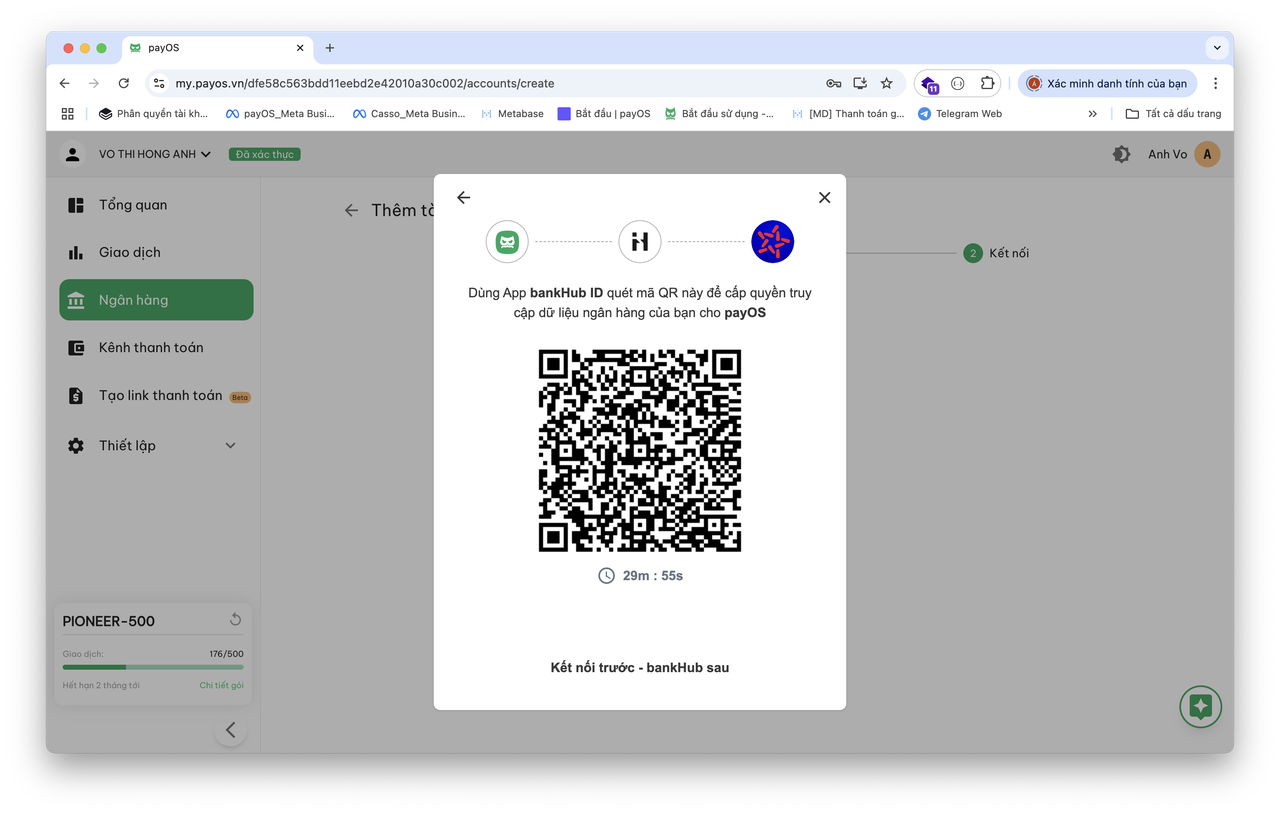Click the green payOS logo in the modal
The height and width of the screenshot is (814, 1280).
[x=507, y=242]
